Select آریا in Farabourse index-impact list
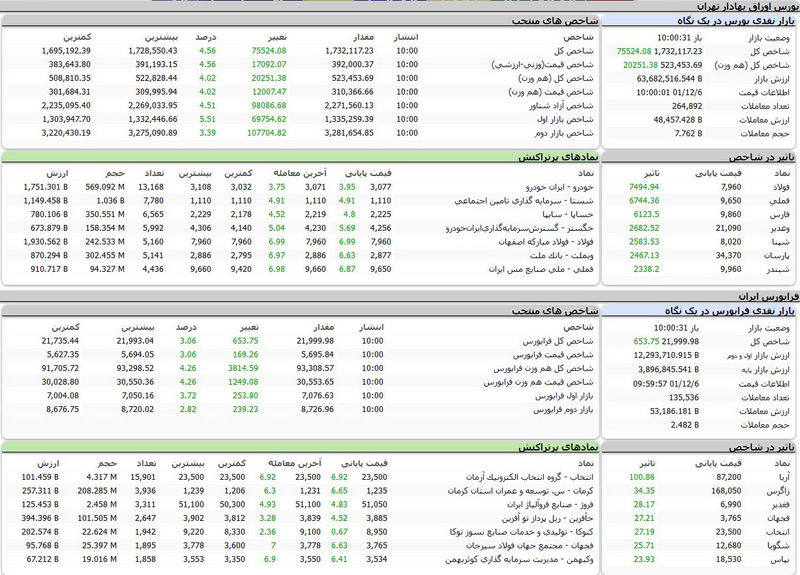Image resolution: width=800 pixels, height=575 pixels. pos(783,478)
